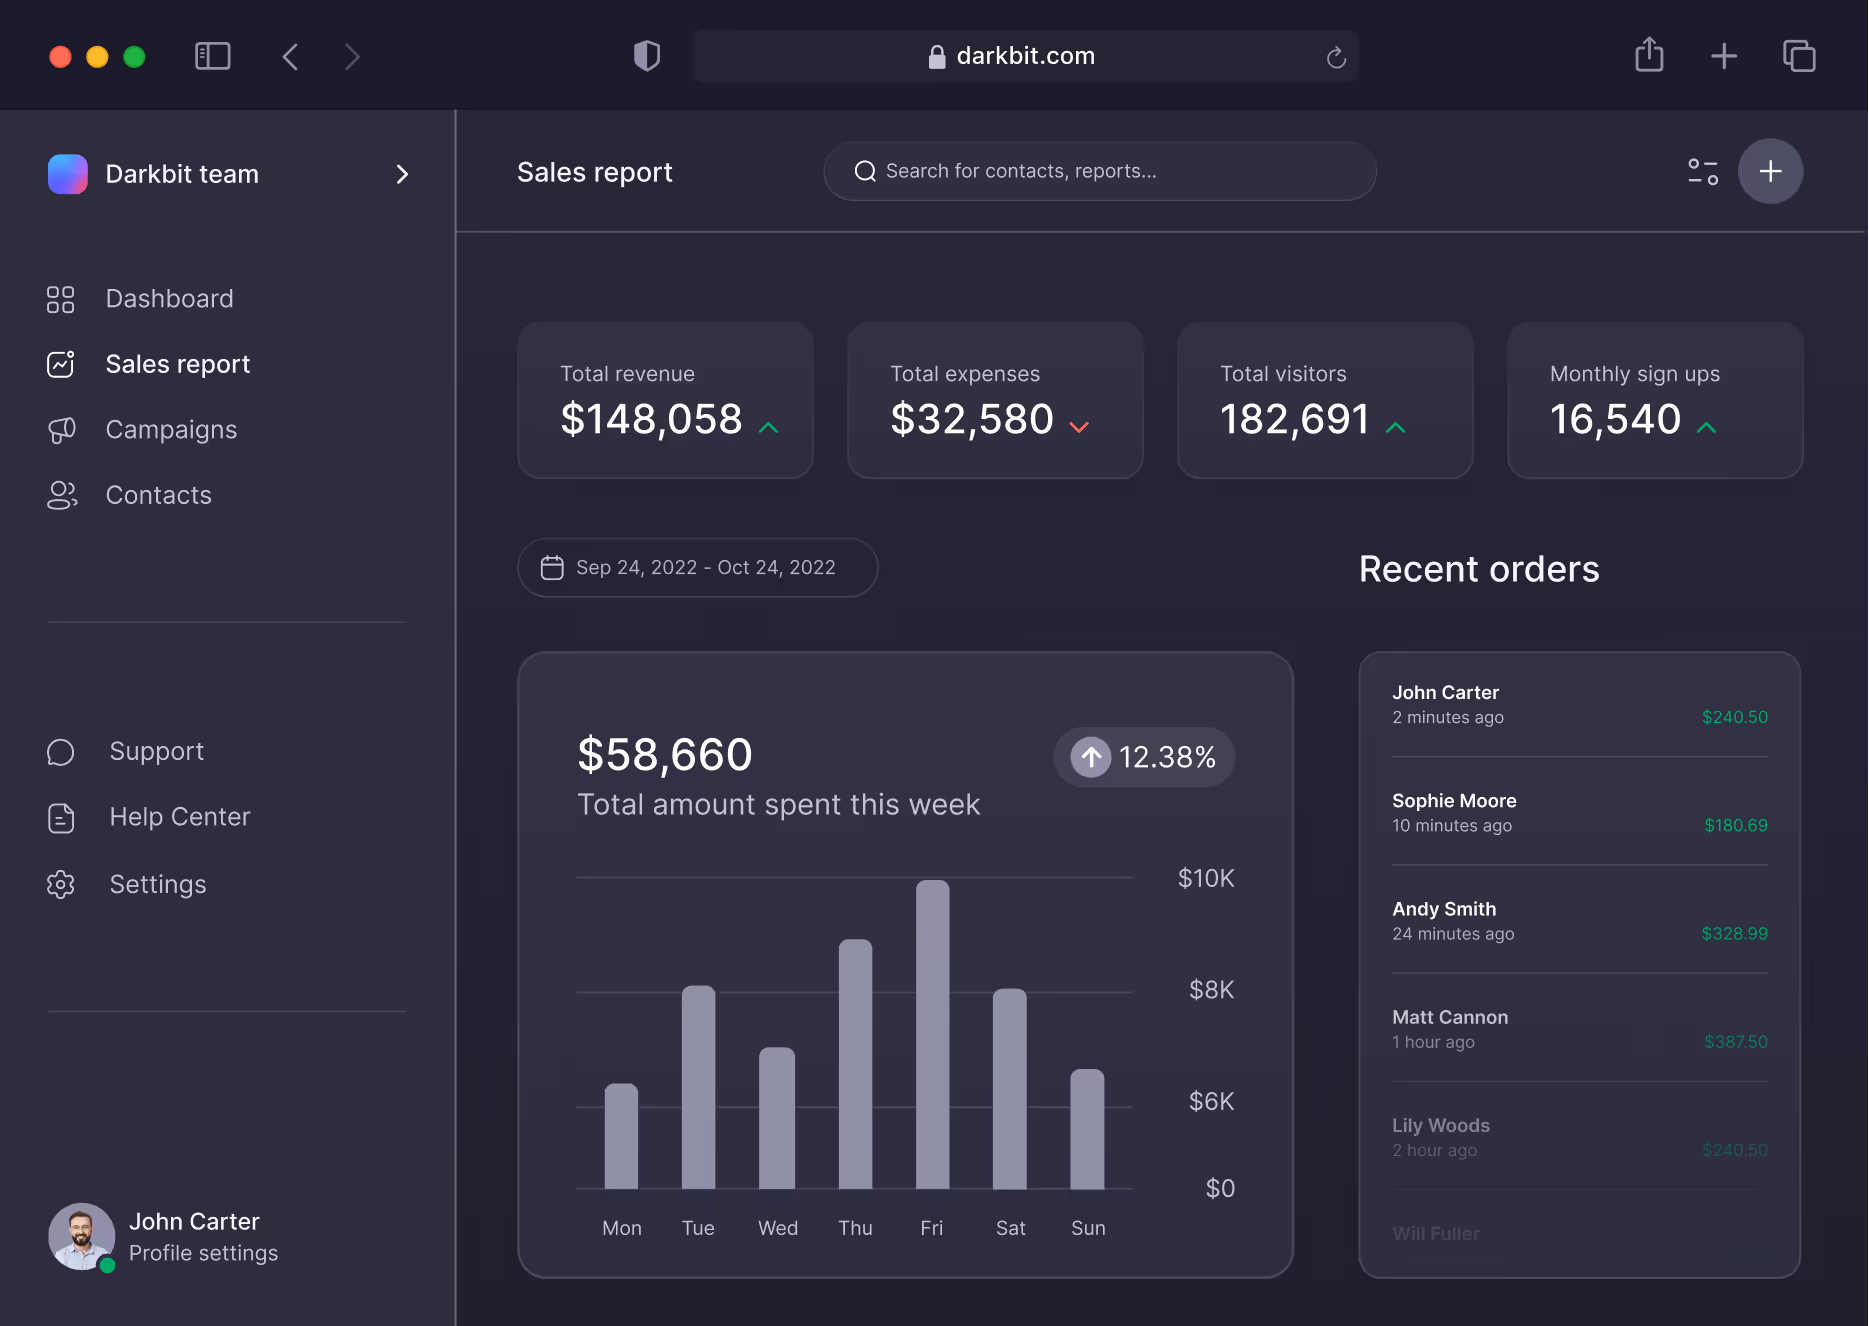Click the privacy shield in the browser toolbar
The height and width of the screenshot is (1326, 1869).
point(646,56)
